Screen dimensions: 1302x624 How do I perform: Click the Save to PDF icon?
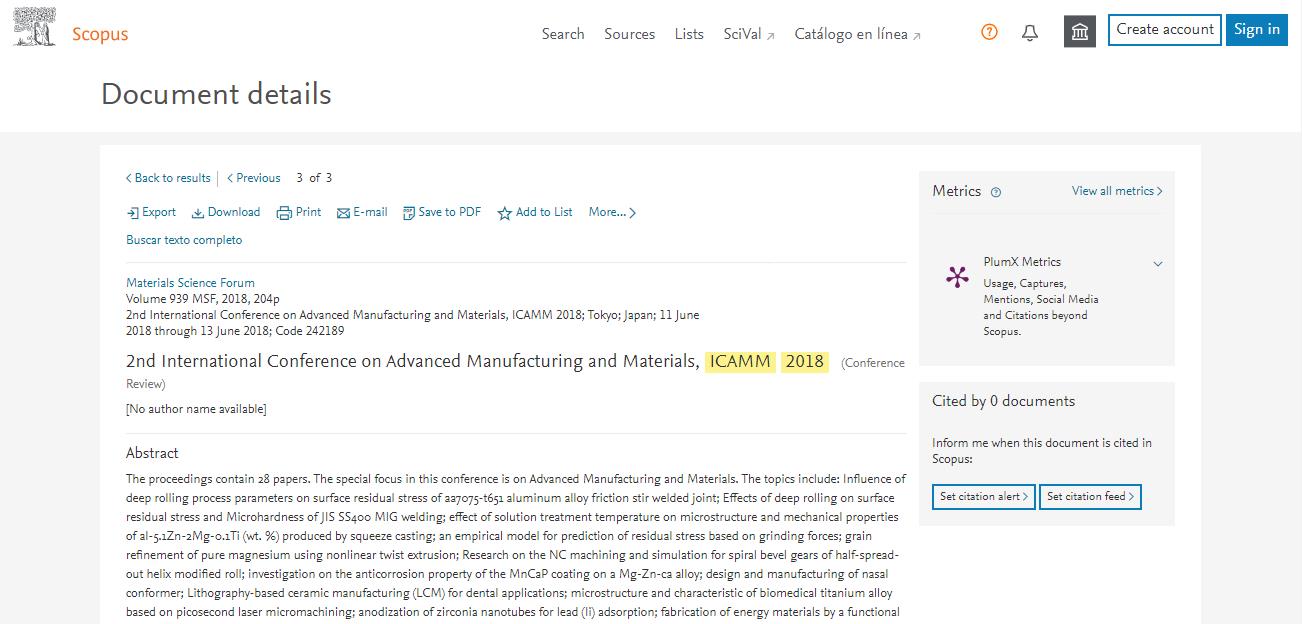click(x=408, y=213)
